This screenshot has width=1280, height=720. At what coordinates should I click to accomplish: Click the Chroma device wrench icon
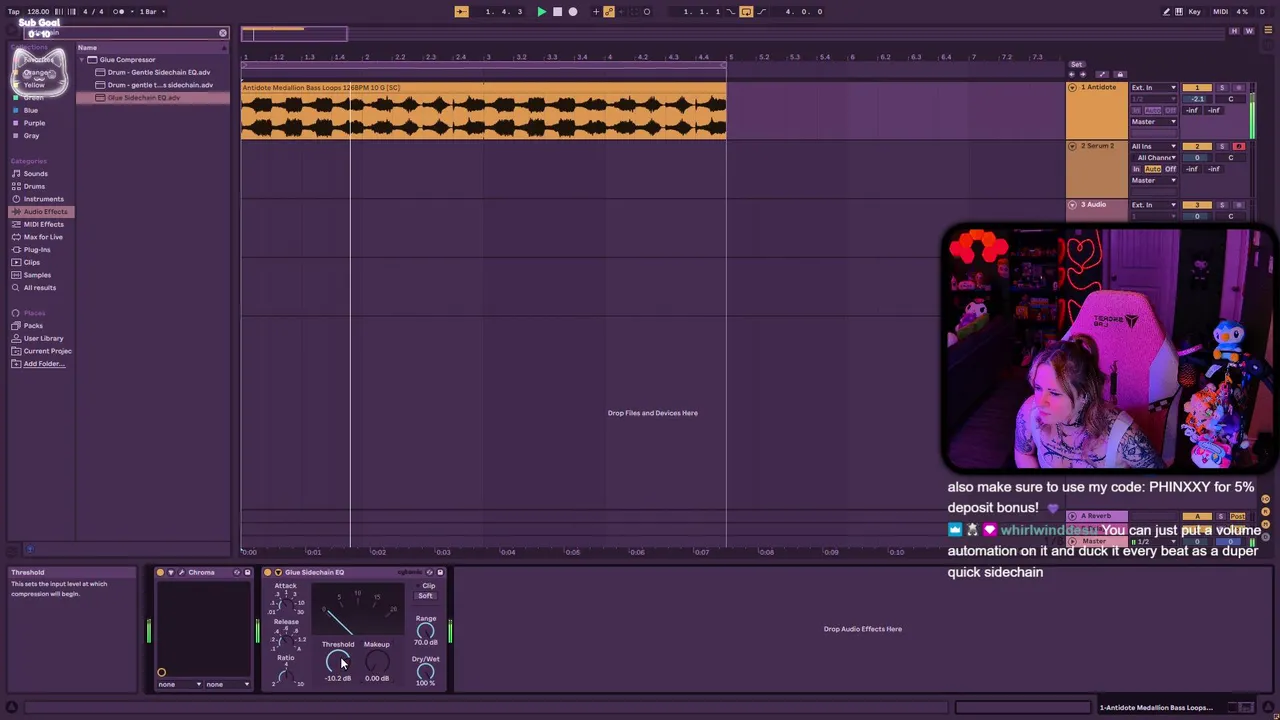pos(181,573)
